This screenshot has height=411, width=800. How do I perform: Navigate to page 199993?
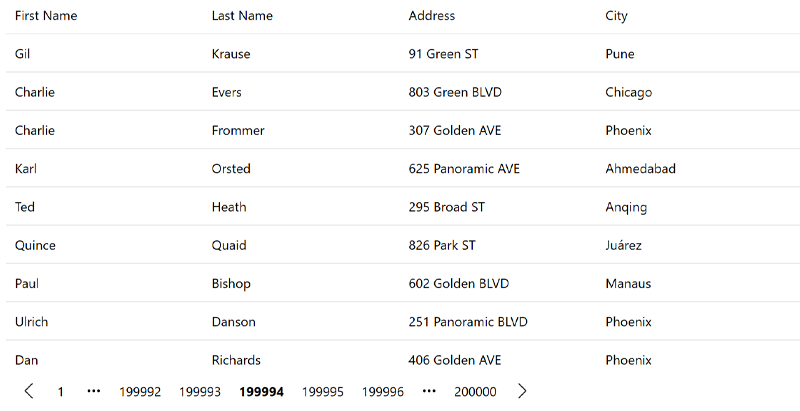pos(200,392)
